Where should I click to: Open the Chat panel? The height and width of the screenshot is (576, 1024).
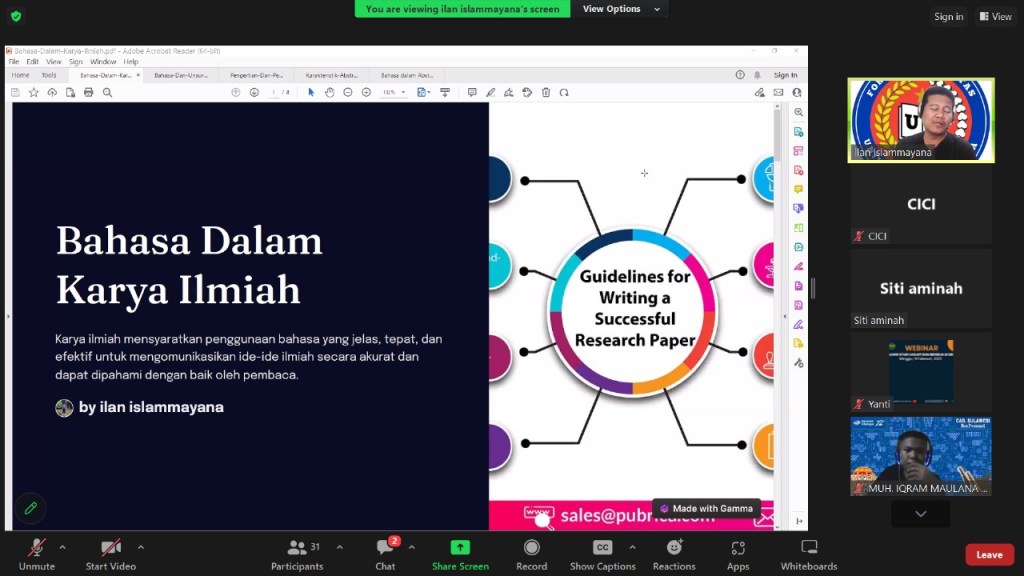(385, 554)
